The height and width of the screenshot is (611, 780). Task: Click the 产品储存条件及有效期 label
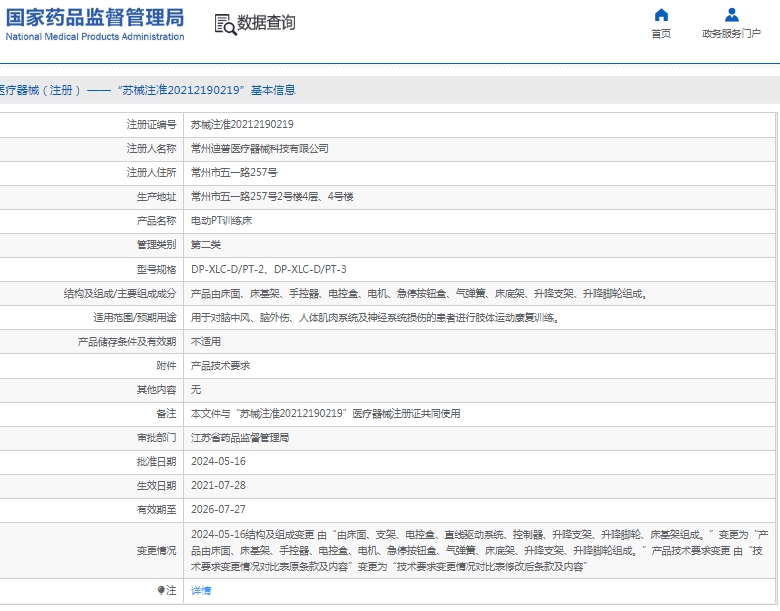(127, 341)
